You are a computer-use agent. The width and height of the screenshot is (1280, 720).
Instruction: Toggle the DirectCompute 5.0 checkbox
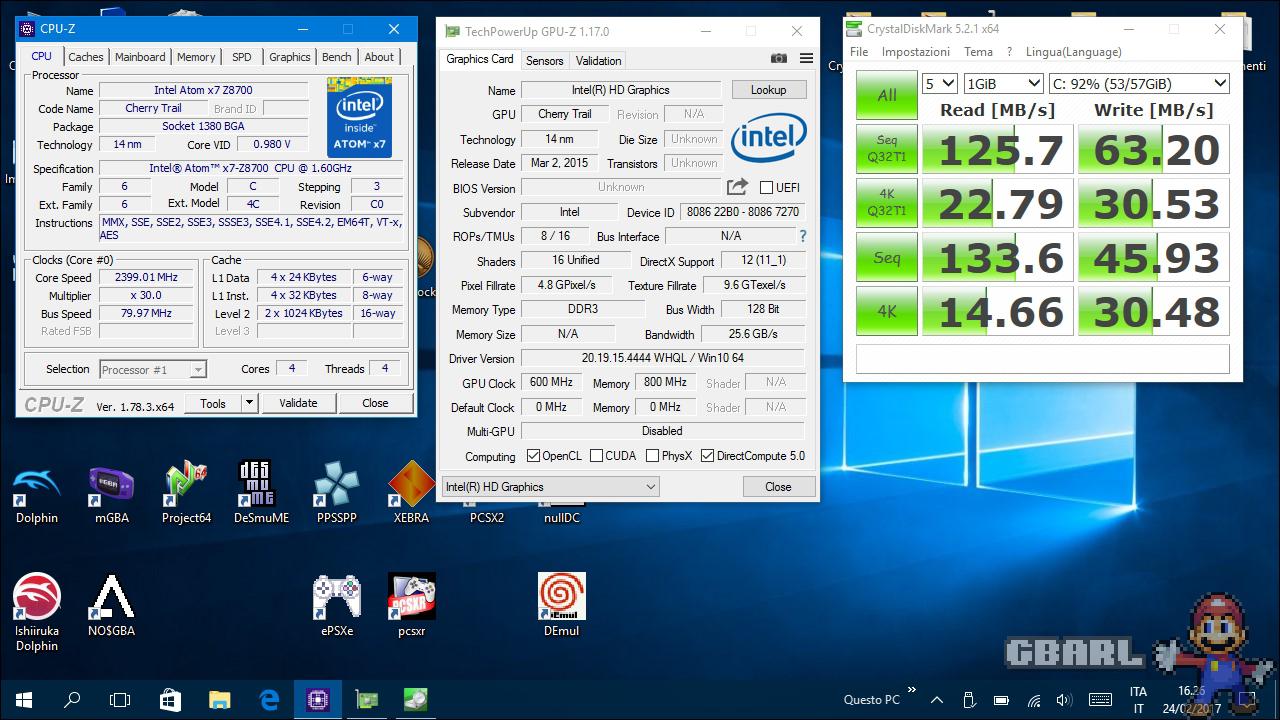708,456
